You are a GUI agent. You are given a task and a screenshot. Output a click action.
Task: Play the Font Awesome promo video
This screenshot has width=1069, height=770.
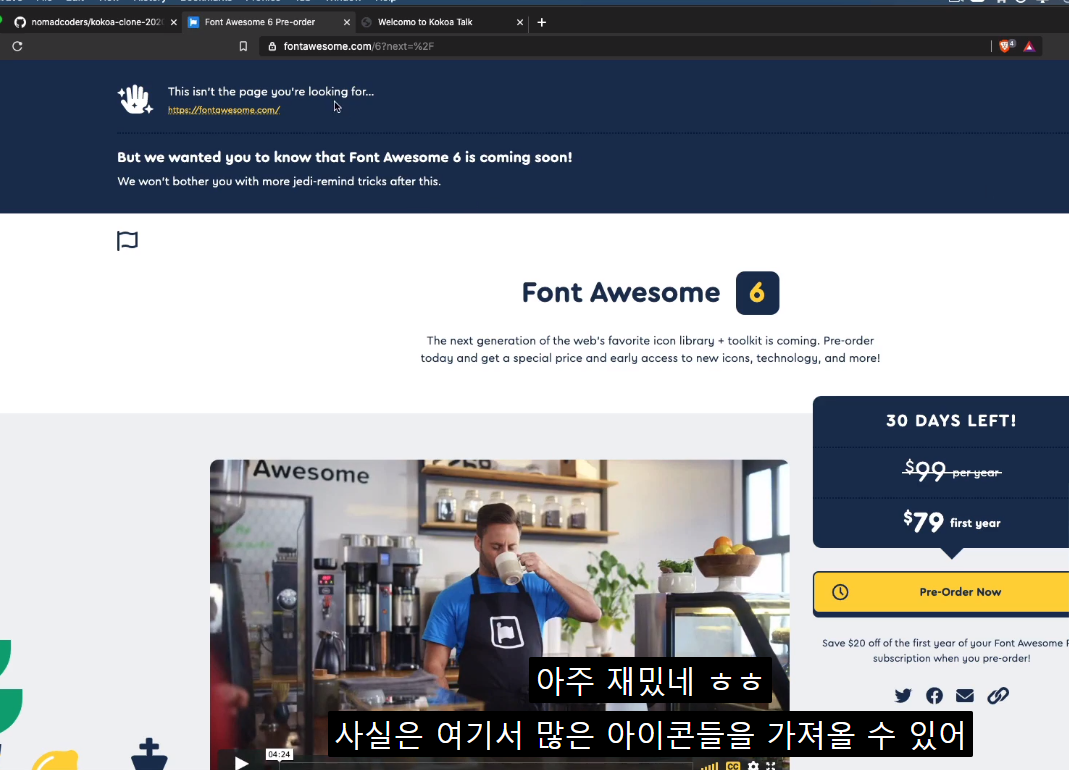tap(241, 763)
